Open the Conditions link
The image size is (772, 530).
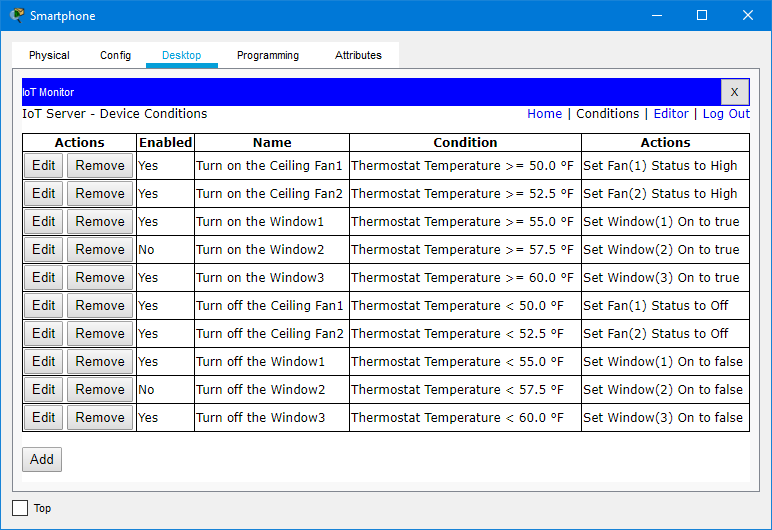click(607, 114)
